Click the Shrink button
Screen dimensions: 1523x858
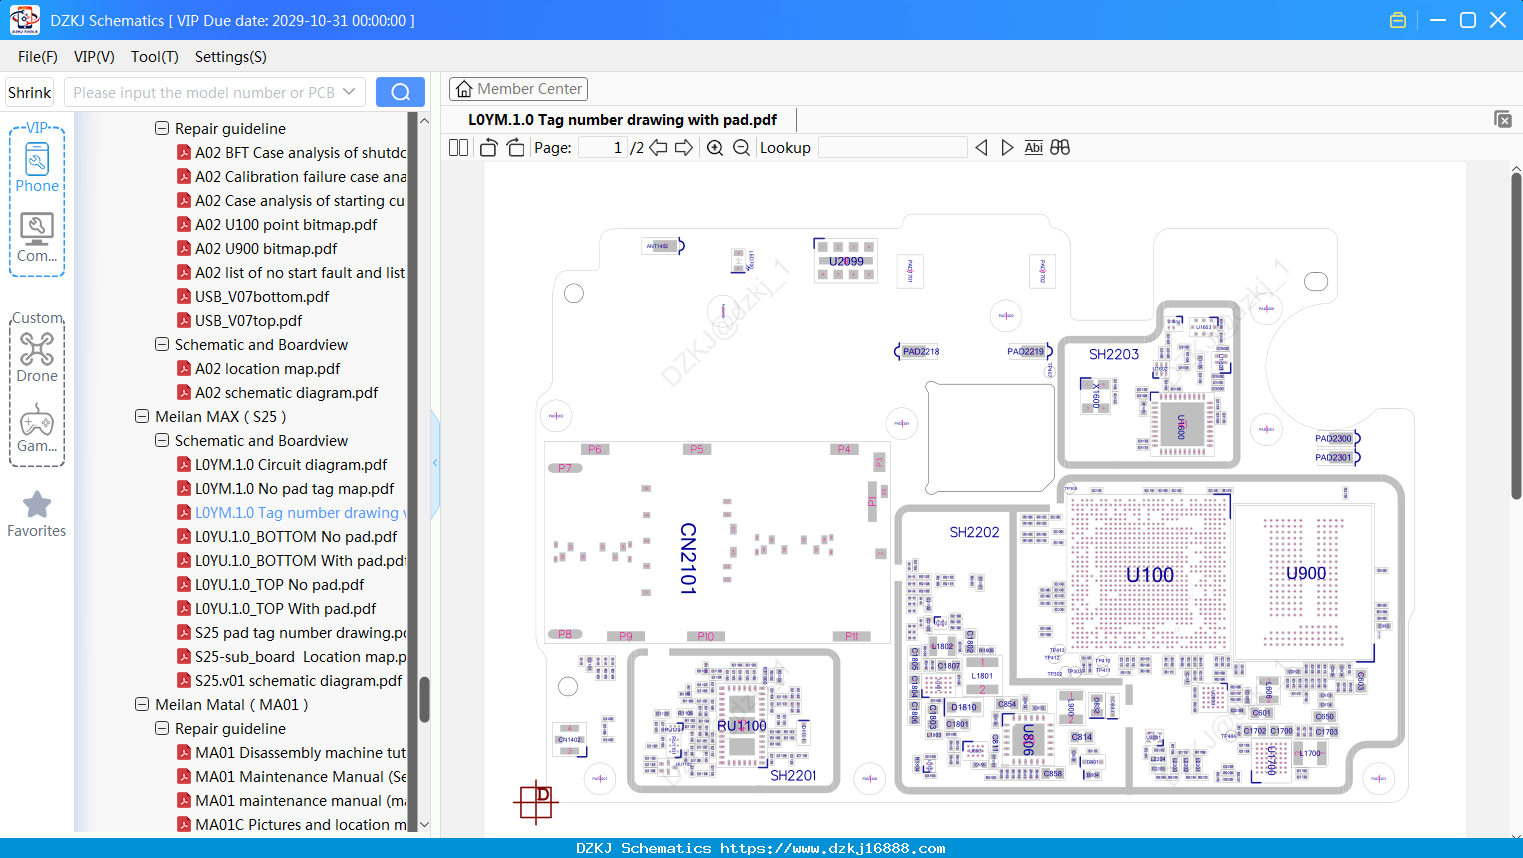[29, 92]
